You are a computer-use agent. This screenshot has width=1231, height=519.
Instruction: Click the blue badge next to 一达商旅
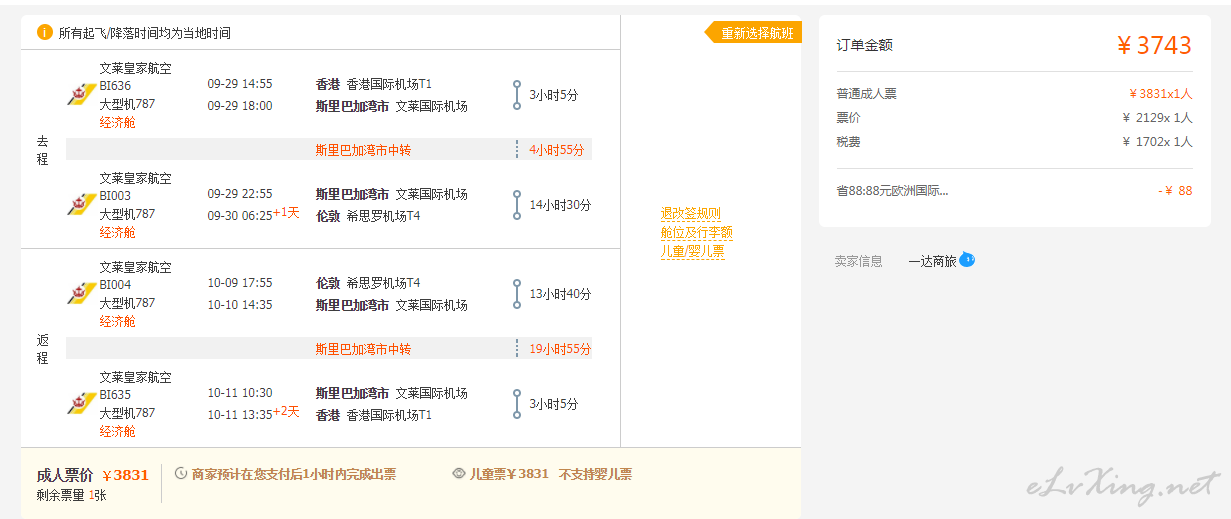[967, 260]
